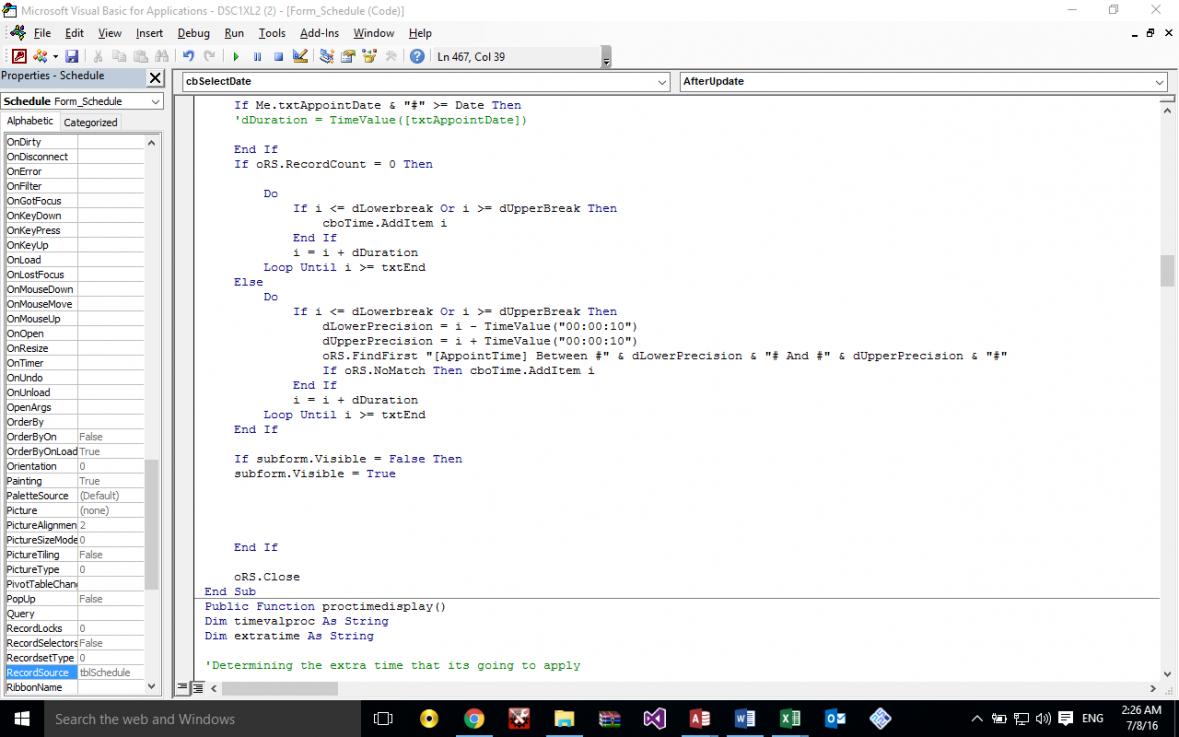Switch to the Alphabetic properties tab
Screen dimensions: 1179x737
tap(30, 121)
